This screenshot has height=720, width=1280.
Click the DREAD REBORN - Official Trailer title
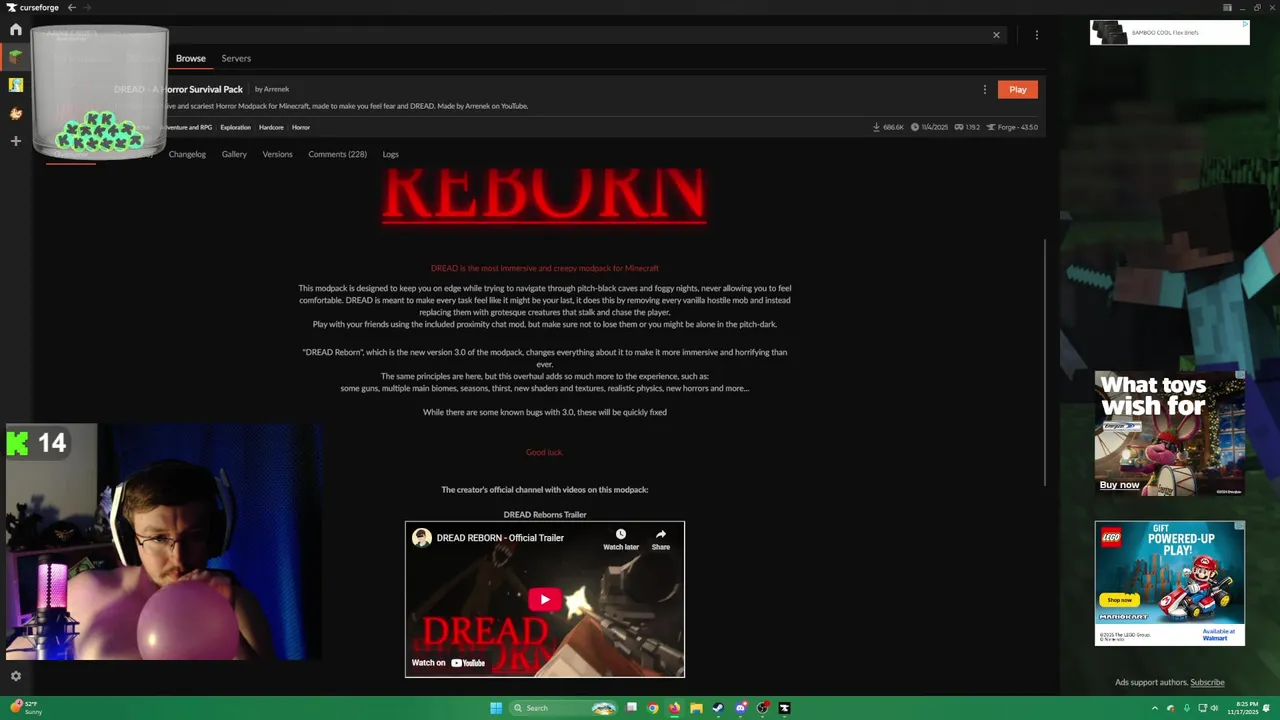[x=500, y=538]
